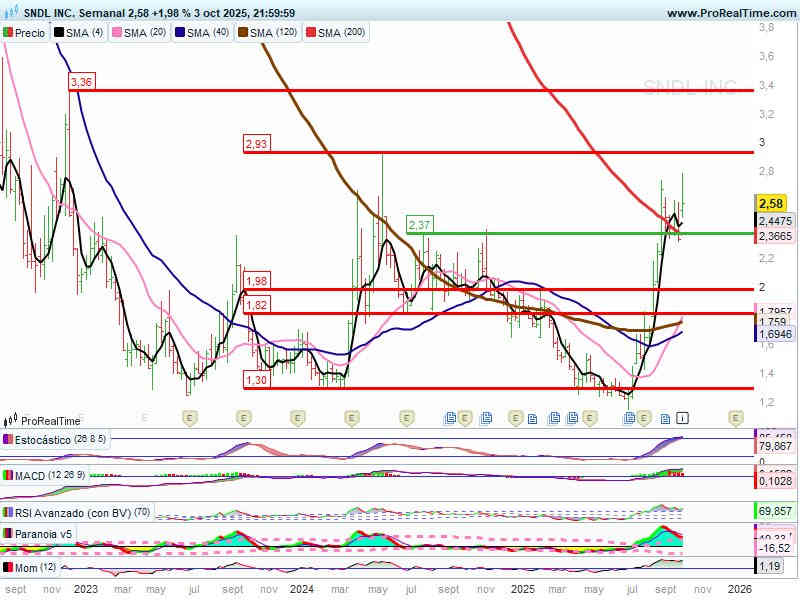Open the RSI Avanzado (con BV) indicator settings

tap(72, 512)
